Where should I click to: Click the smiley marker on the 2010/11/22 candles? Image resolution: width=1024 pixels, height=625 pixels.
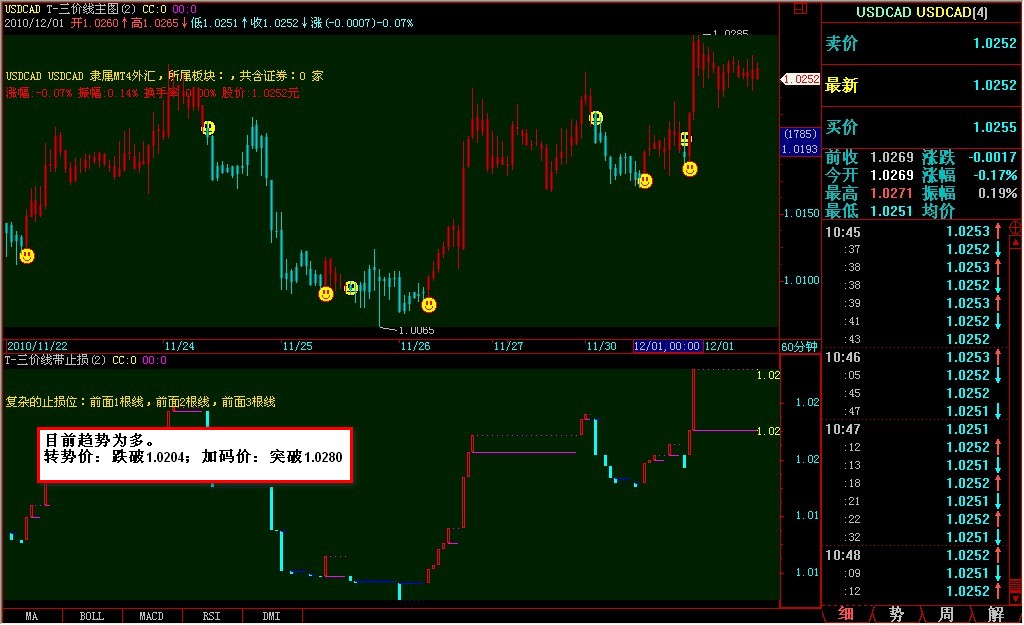click(27, 256)
